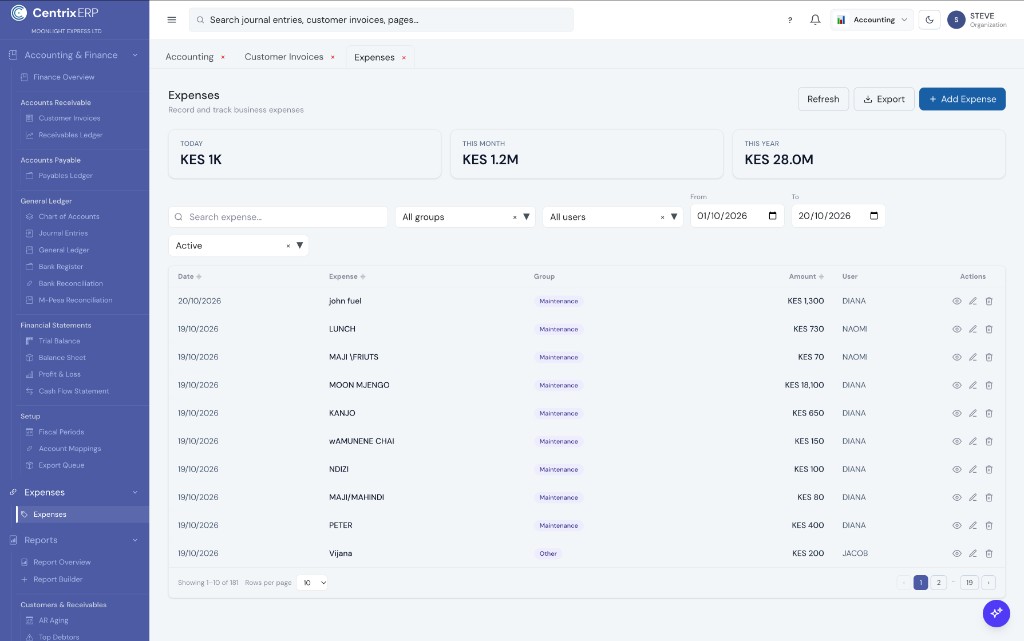1024x641 pixels.
Task: Open Trial Balance in the sidebar
Action: pos(59,341)
